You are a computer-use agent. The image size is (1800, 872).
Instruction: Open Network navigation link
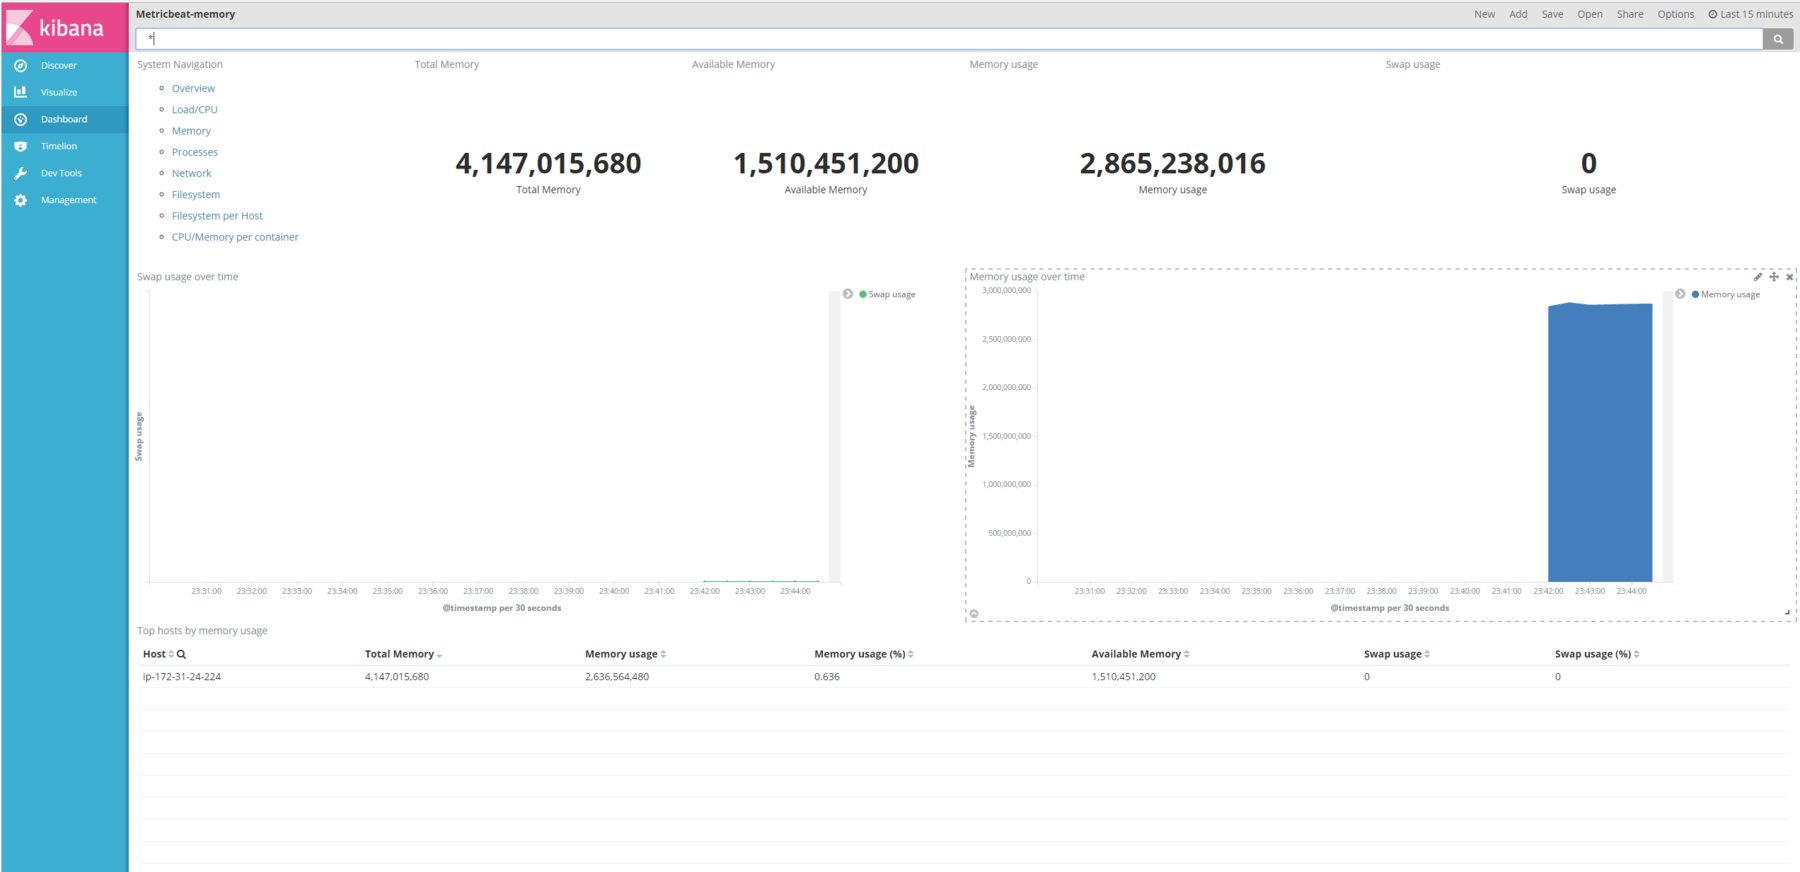click(191, 173)
